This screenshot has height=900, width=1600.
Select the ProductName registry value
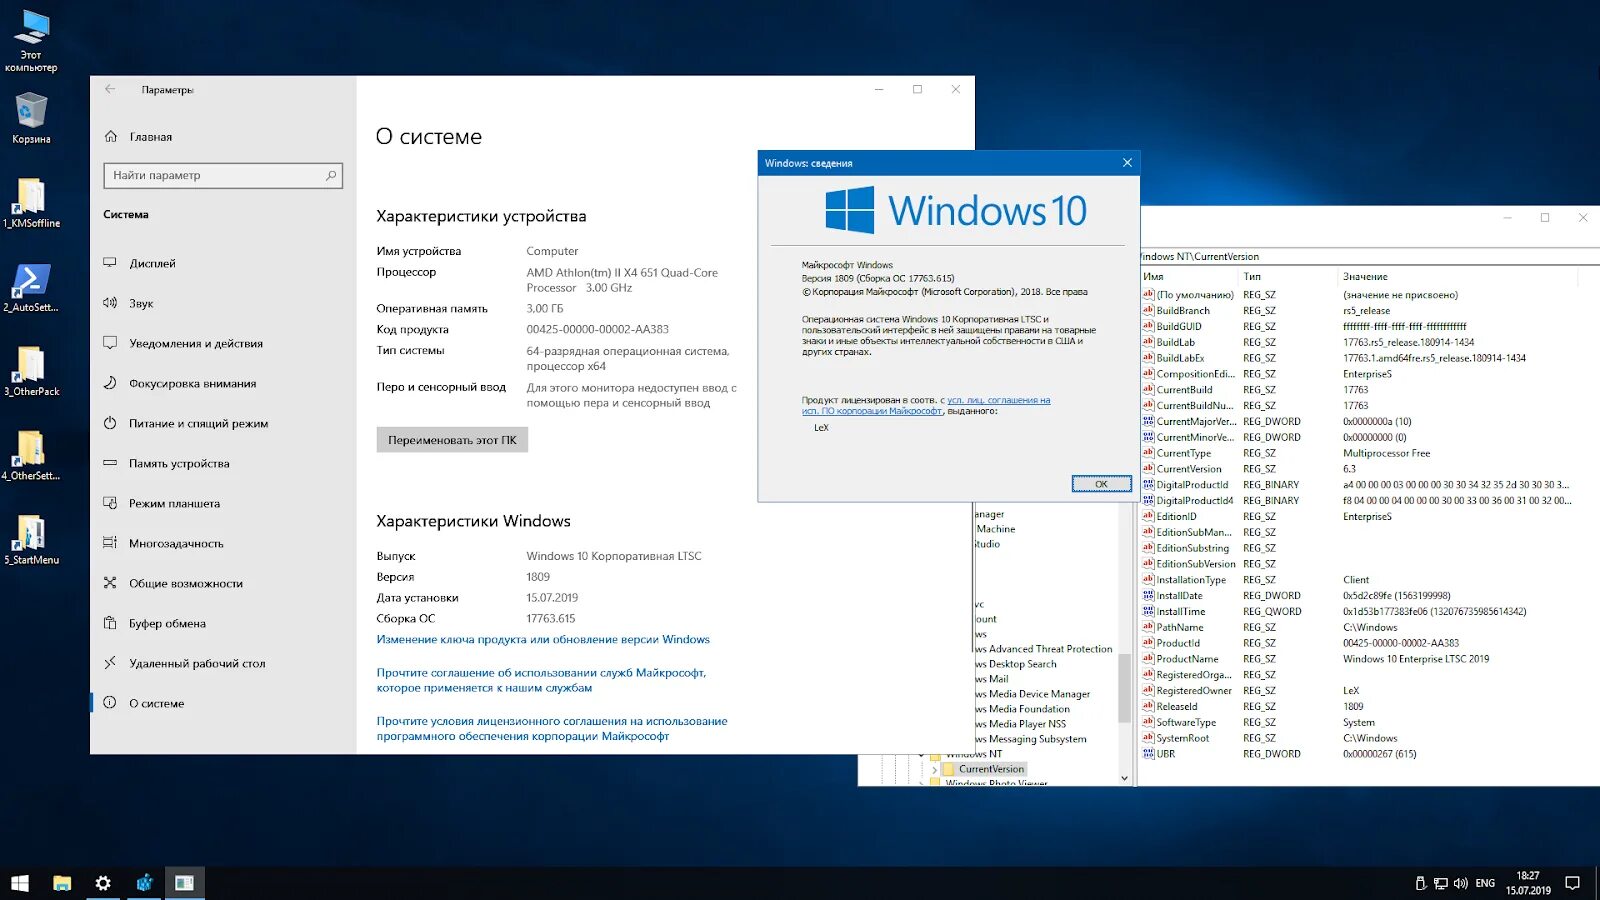pos(1187,659)
